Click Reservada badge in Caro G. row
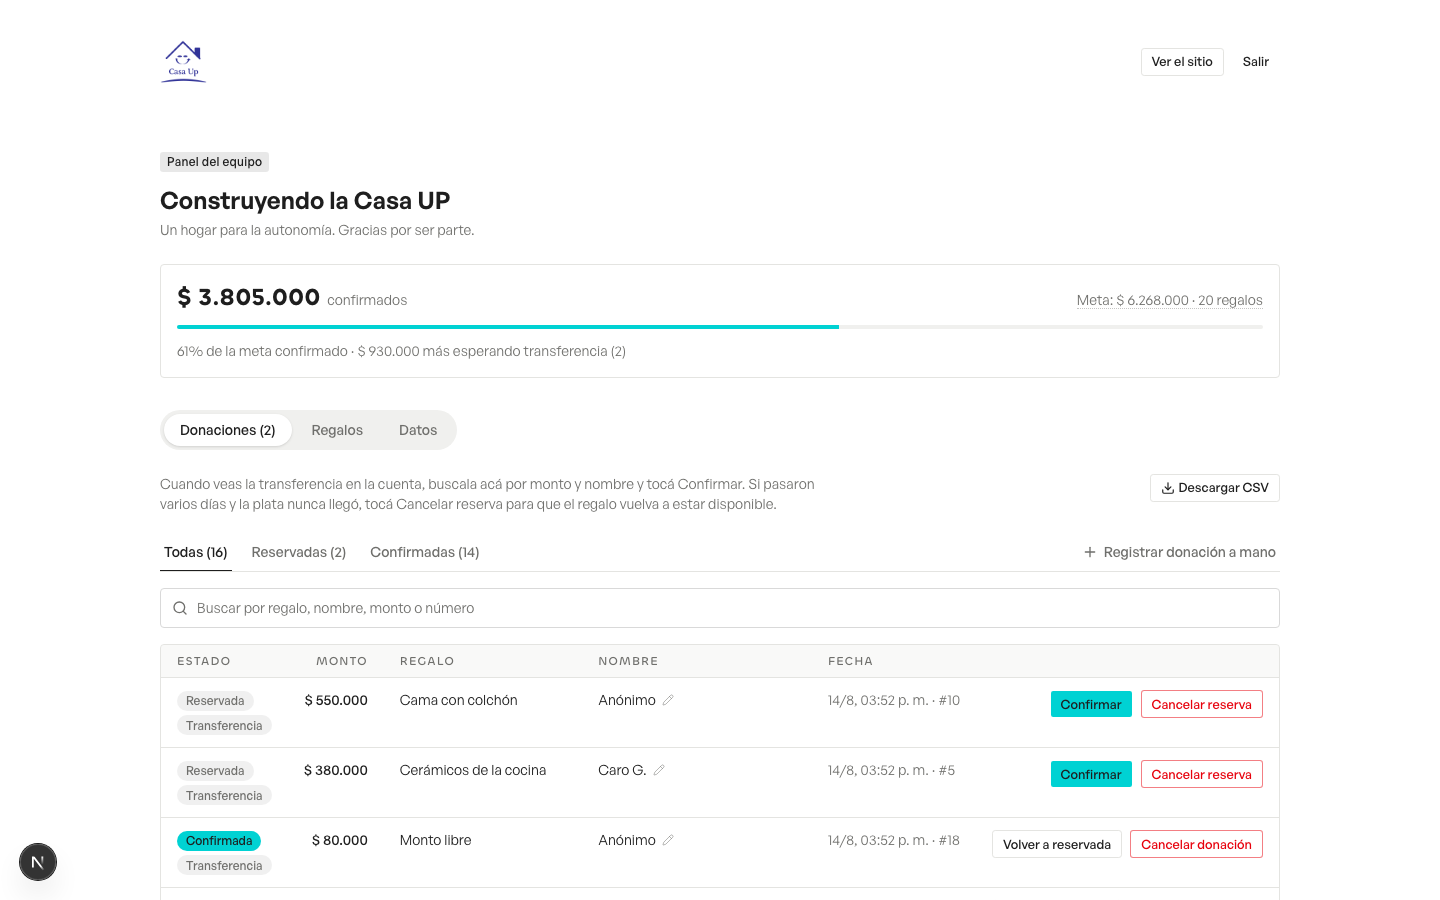 tap(215, 771)
